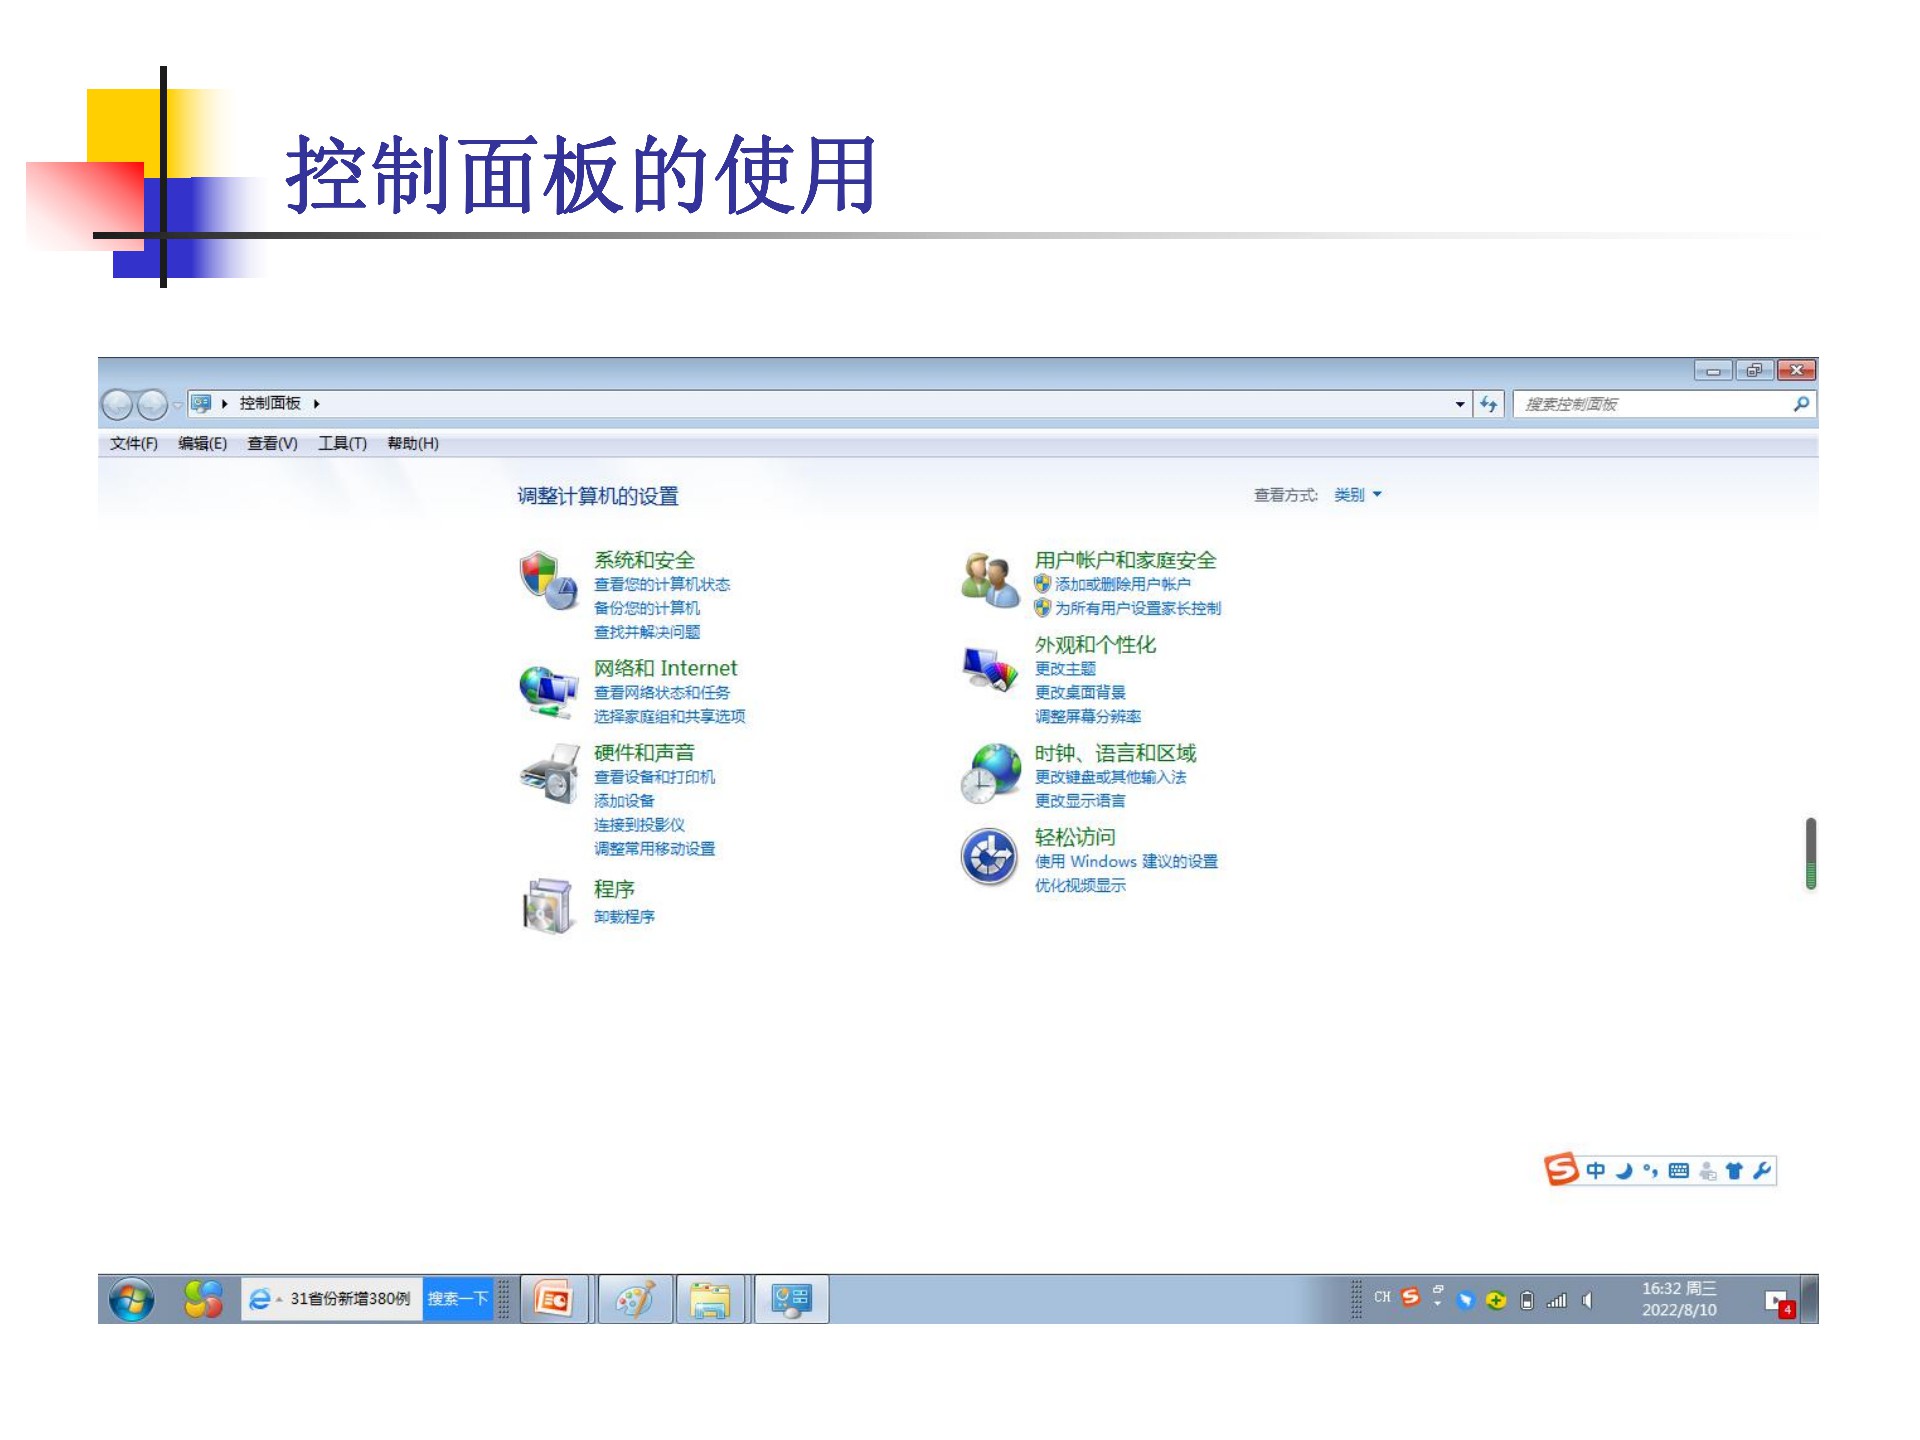Click the Ease of Access icon
This screenshot has height=1440, width=1920.
point(989,857)
